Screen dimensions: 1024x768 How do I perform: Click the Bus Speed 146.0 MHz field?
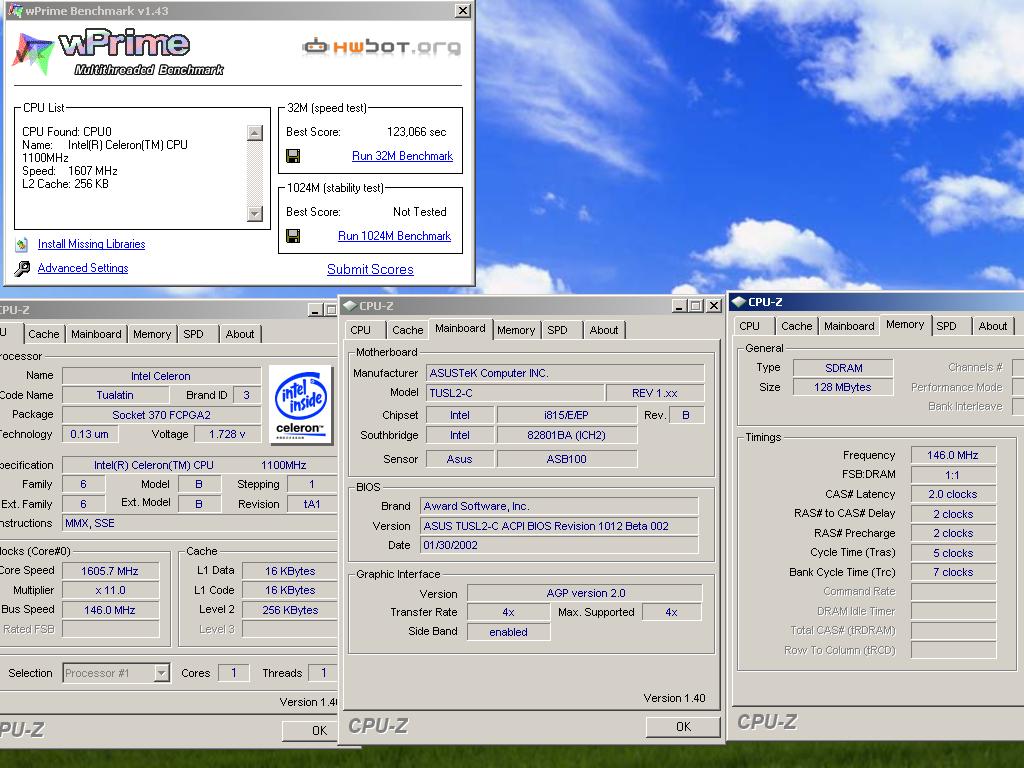click(x=110, y=610)
